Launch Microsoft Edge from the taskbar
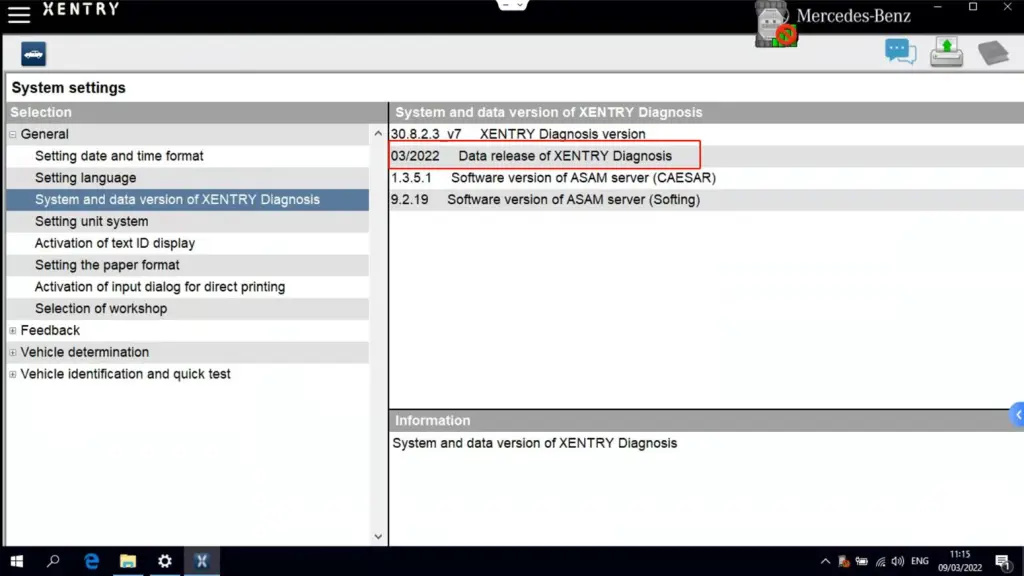Image resolution: width=1024 pixels, height=576 pixels. tap(91, 561)
